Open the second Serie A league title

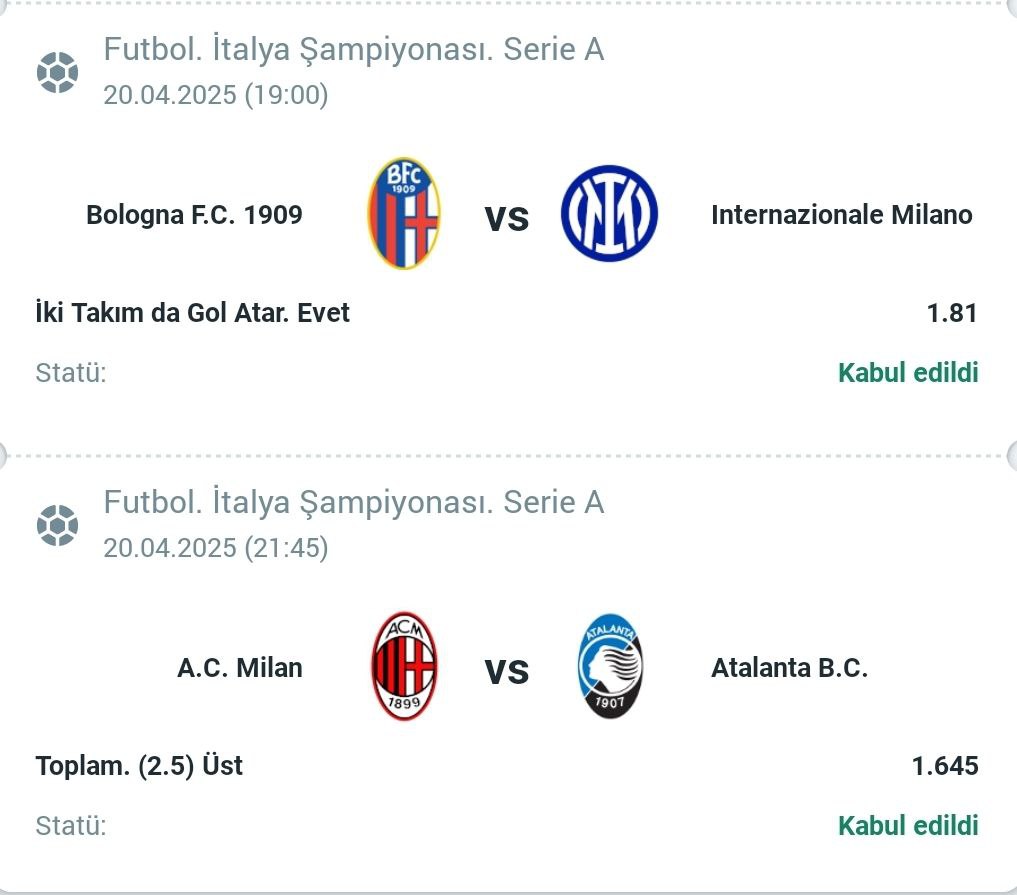click(x=354, y=502)
